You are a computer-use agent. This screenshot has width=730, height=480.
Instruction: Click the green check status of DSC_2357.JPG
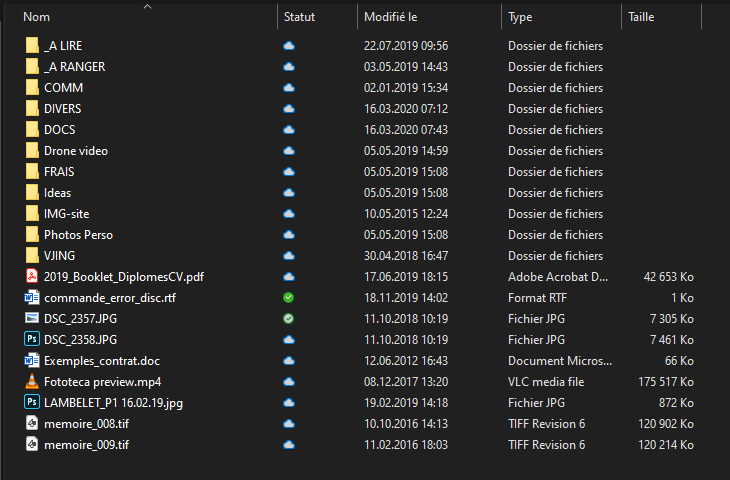(289, 318)
